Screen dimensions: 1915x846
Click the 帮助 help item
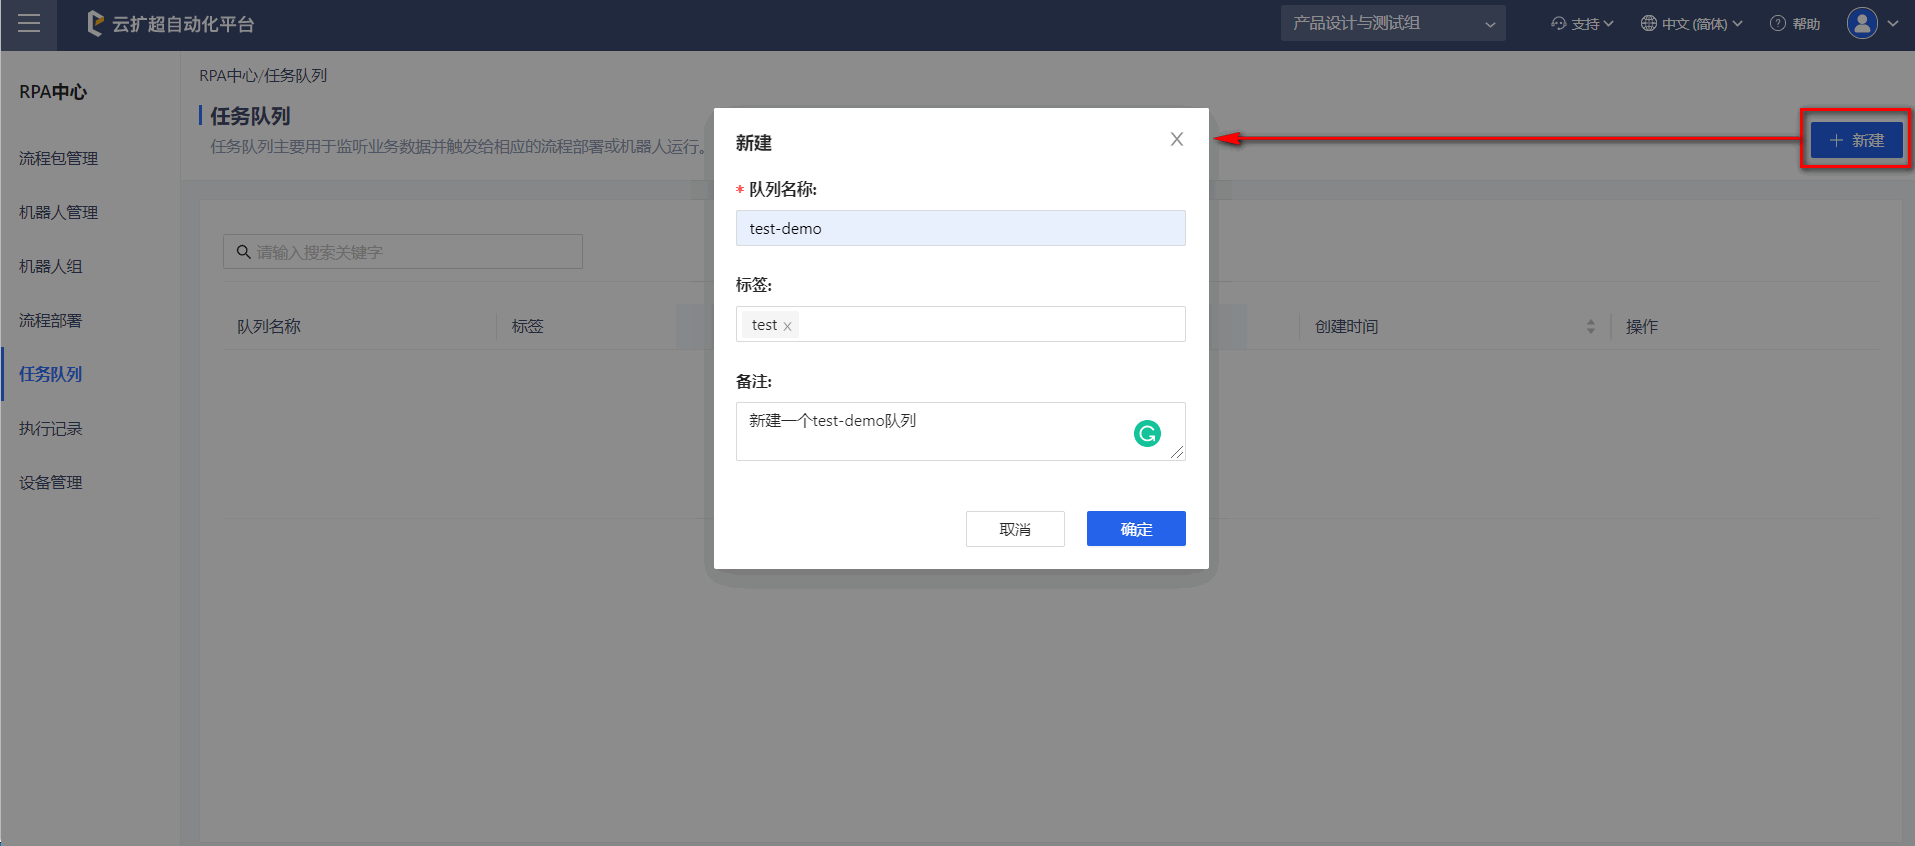point(1795,23)
